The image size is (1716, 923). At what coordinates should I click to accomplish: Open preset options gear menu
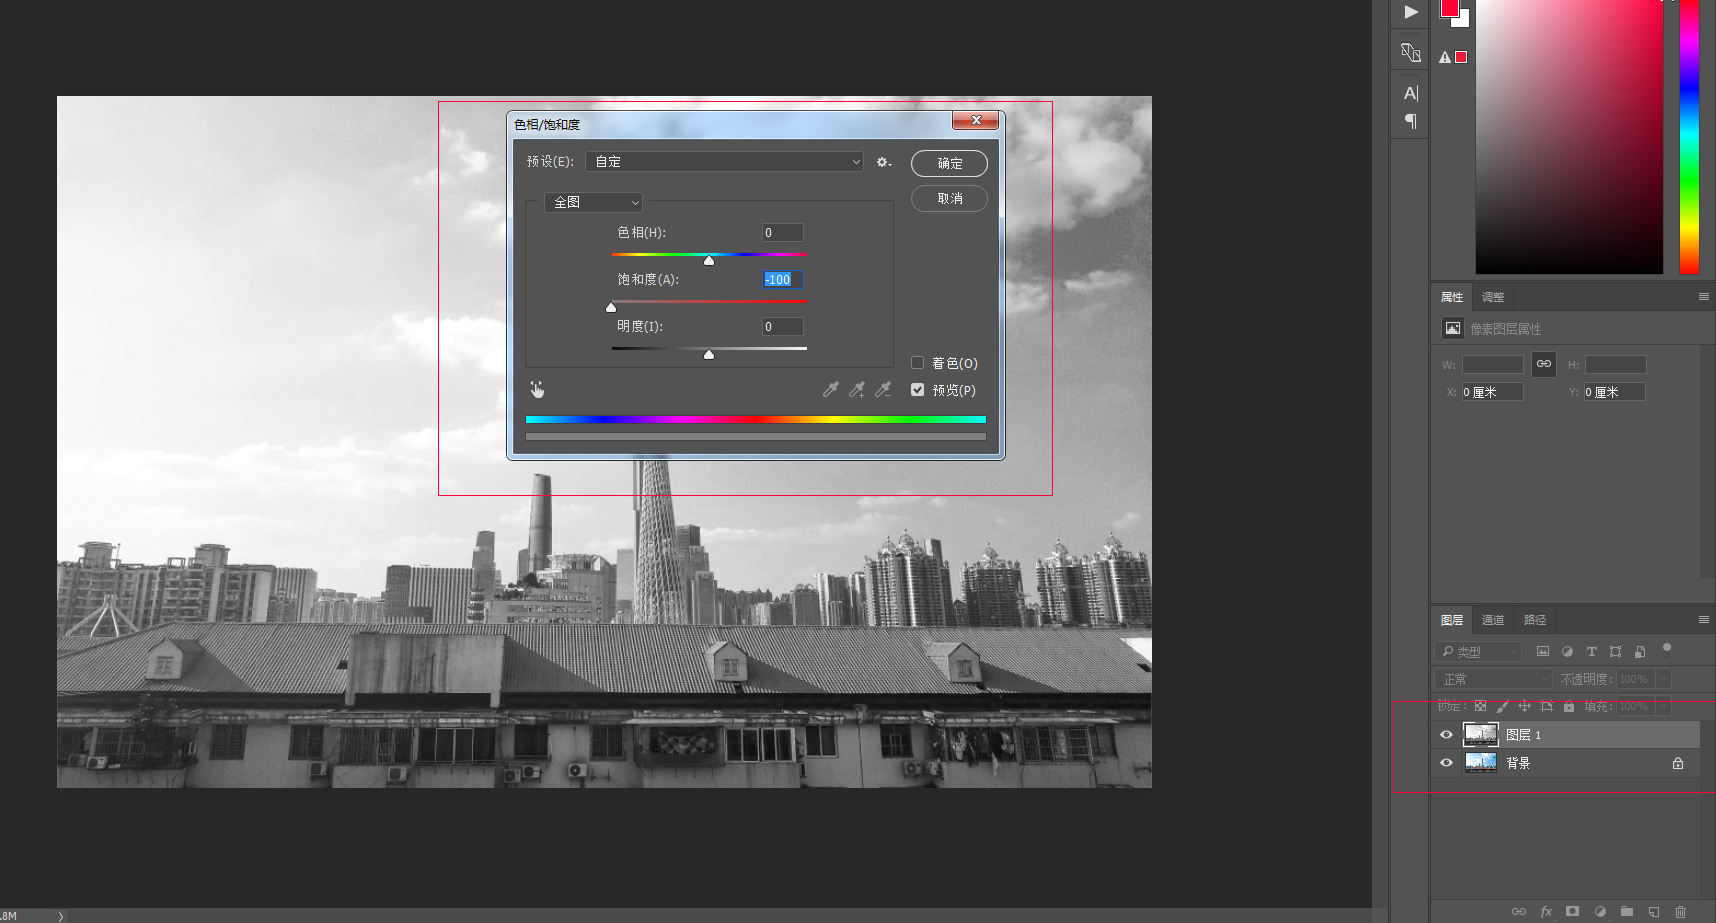pyautogui.click(x=883, y=162)
